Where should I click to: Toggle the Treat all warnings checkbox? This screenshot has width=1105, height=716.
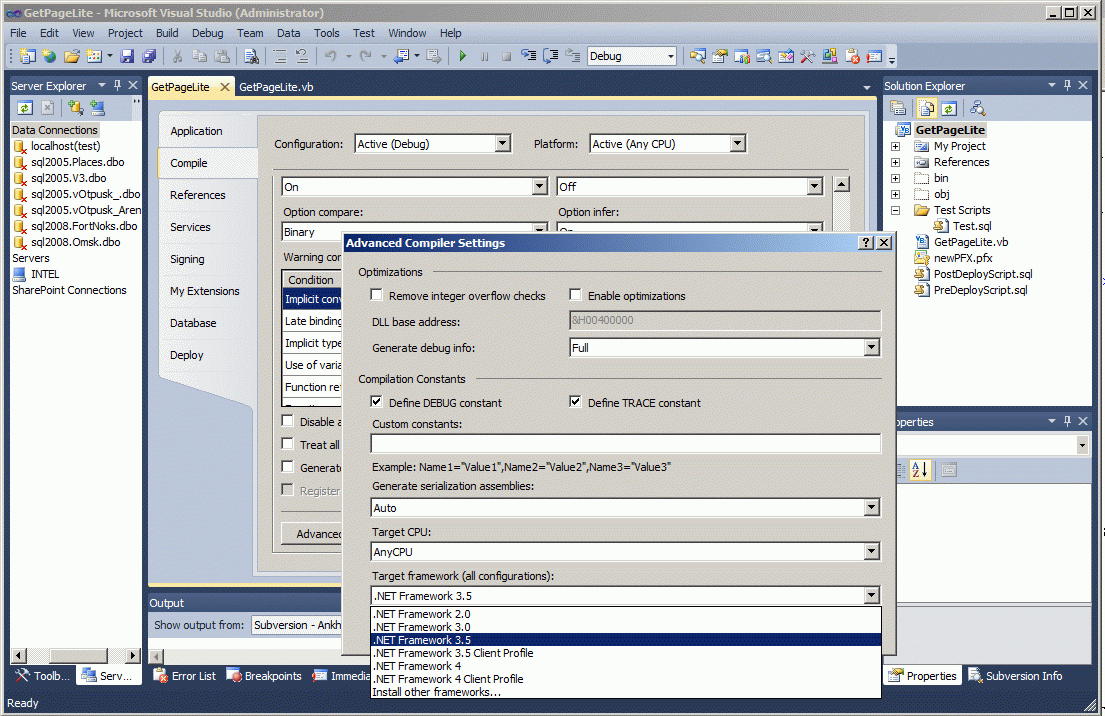(x=288, y=444)
